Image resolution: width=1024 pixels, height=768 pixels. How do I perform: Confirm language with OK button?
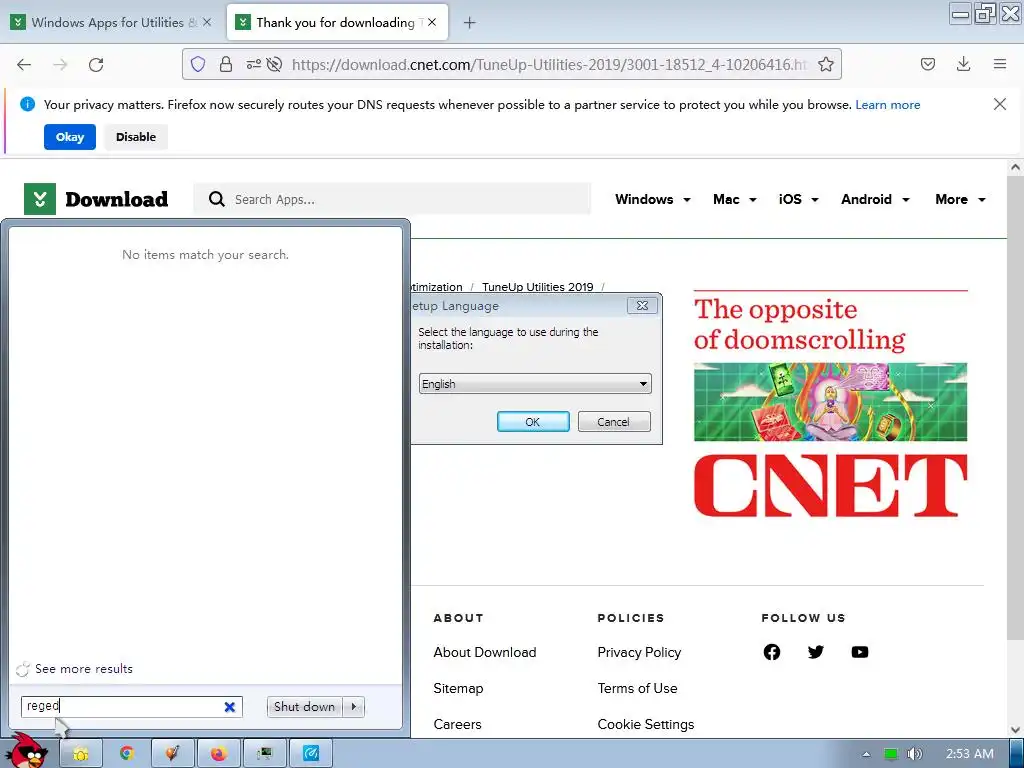point(533,422)
